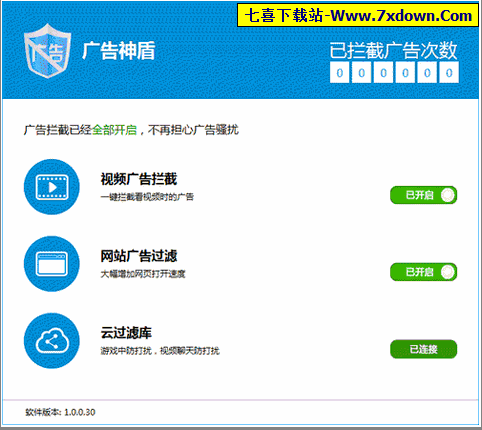
Task: Click the 软件版本 1.0.0.30 version label
Action: [60, 412]
